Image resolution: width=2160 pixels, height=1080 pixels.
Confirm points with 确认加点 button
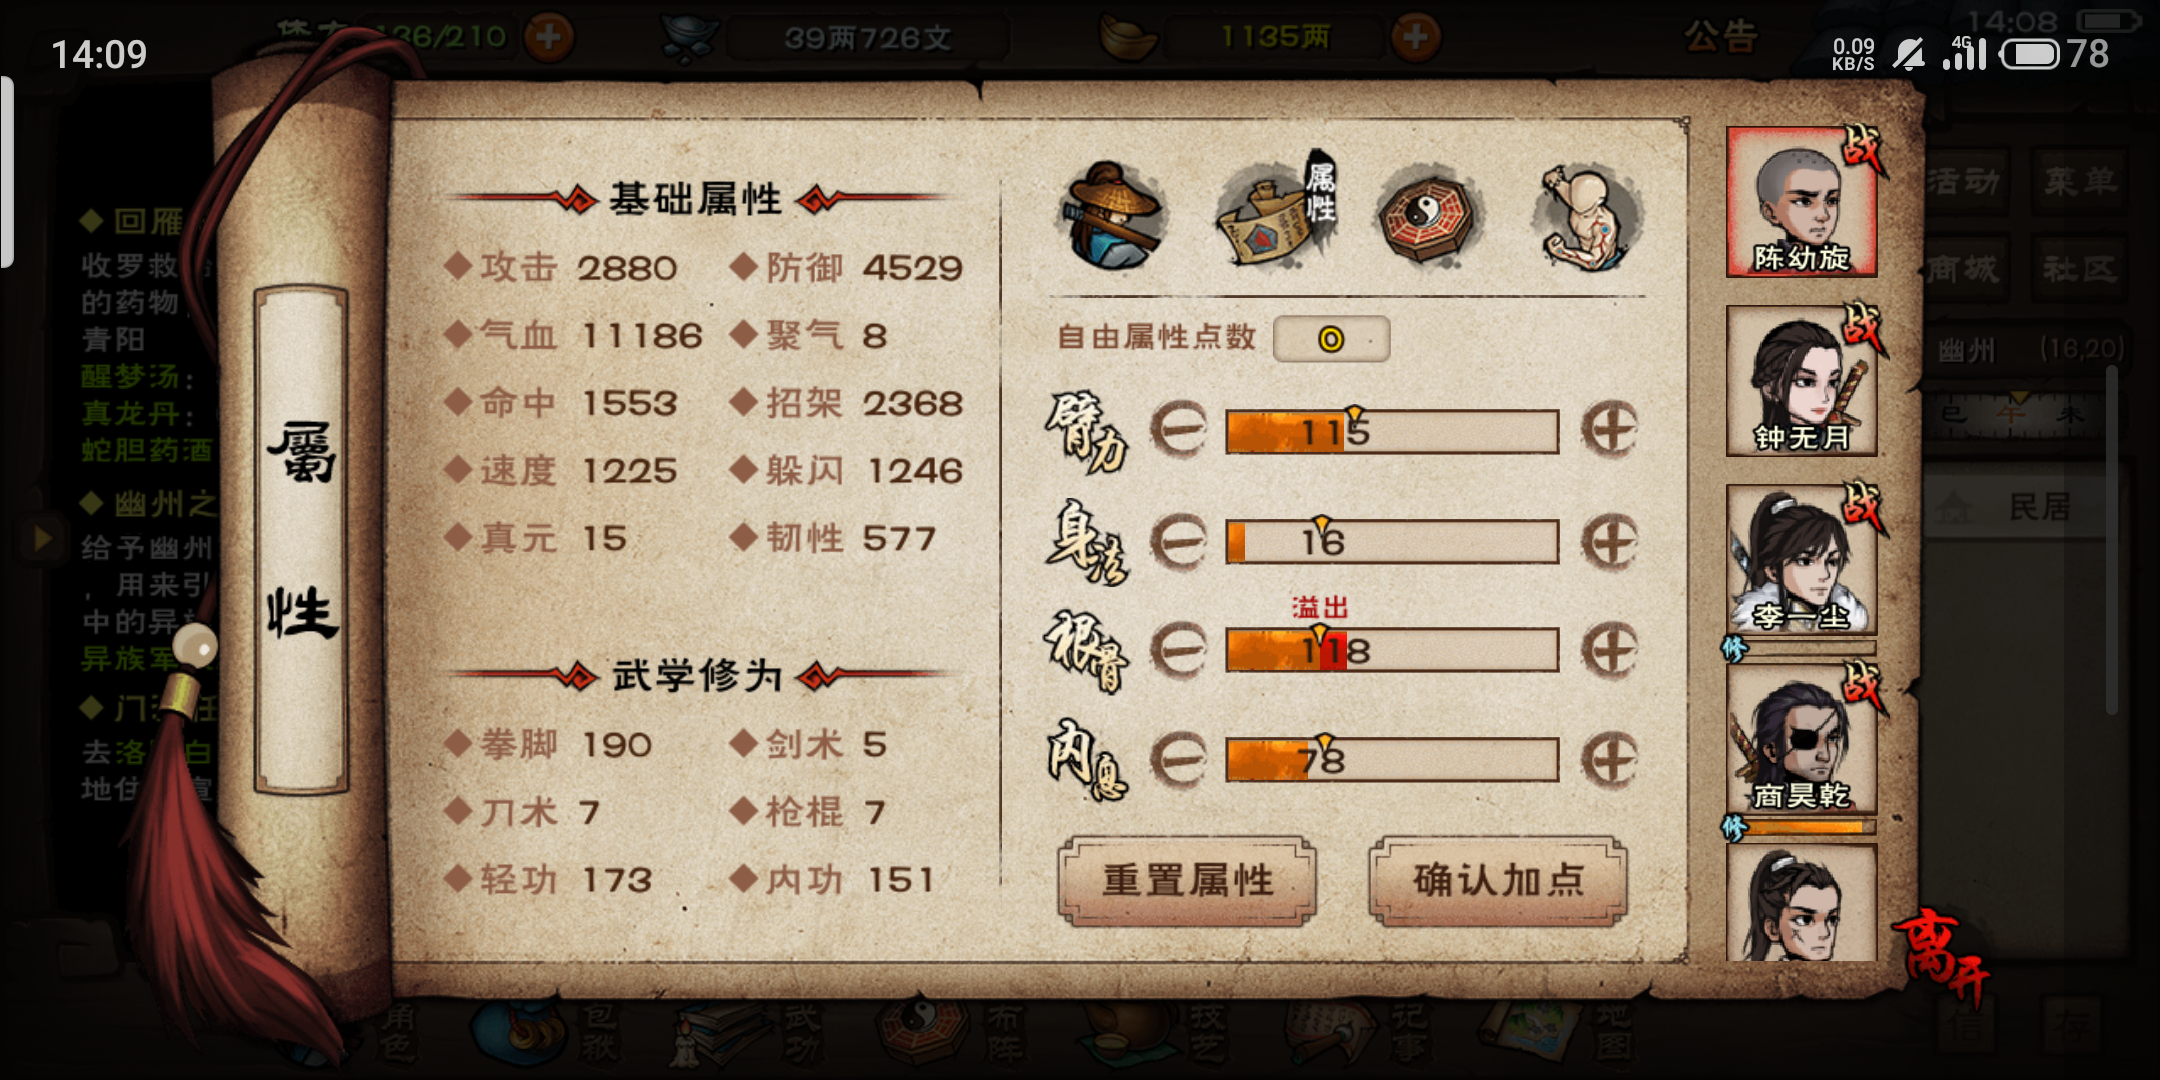click(x=1498, y=881)
